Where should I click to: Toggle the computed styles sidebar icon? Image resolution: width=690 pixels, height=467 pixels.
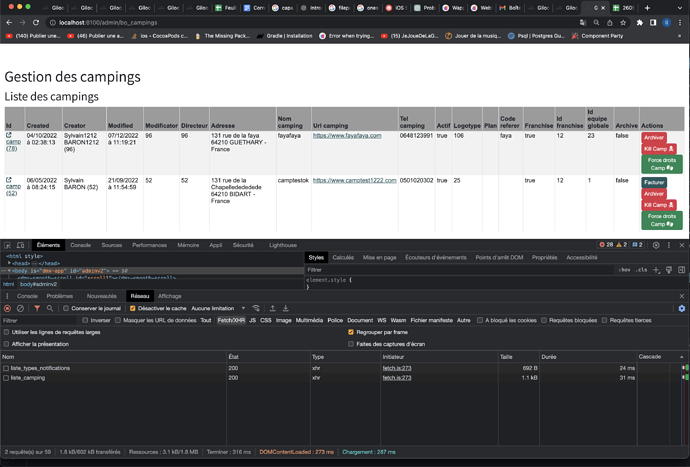(x=682, y=270)
